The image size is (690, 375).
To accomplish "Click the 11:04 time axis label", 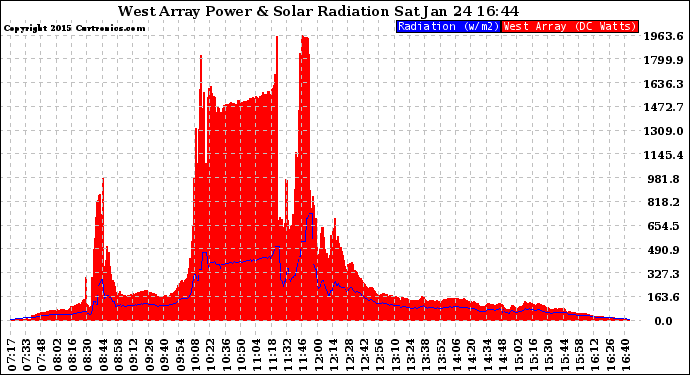I will pyautogui.click(x=256, y=355).
